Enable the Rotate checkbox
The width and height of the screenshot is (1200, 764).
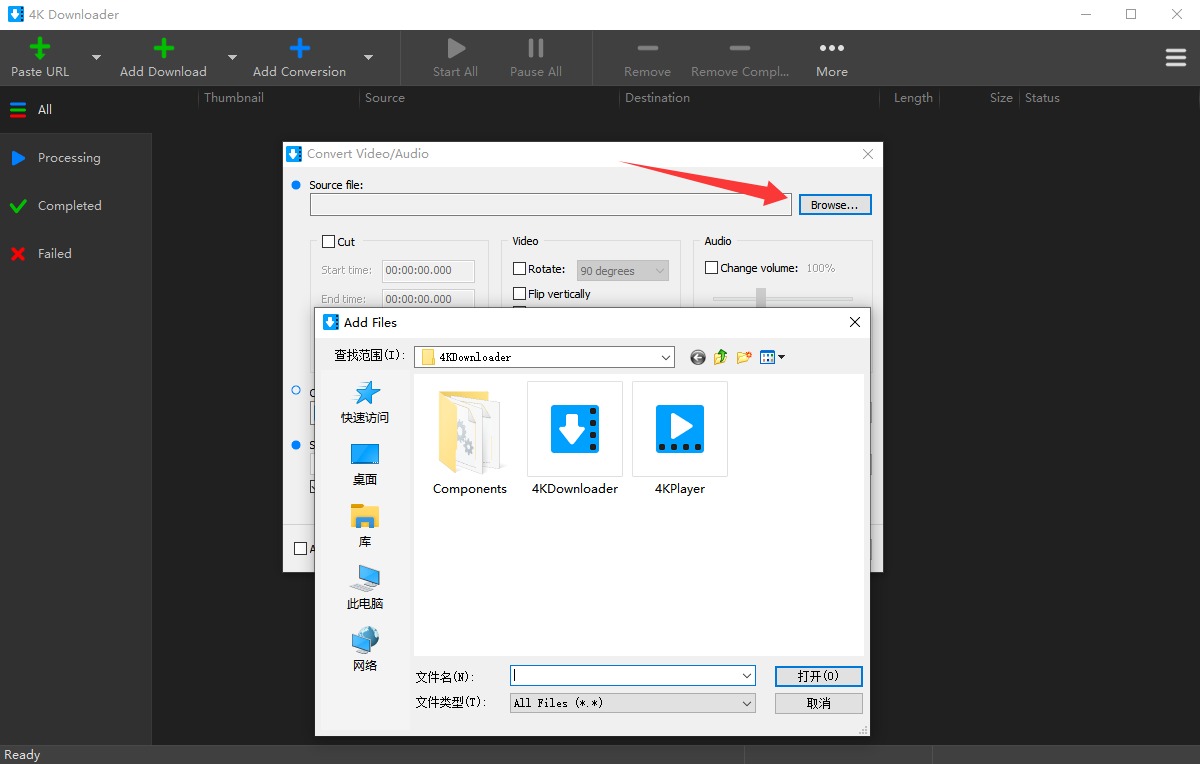click(519, 269)
